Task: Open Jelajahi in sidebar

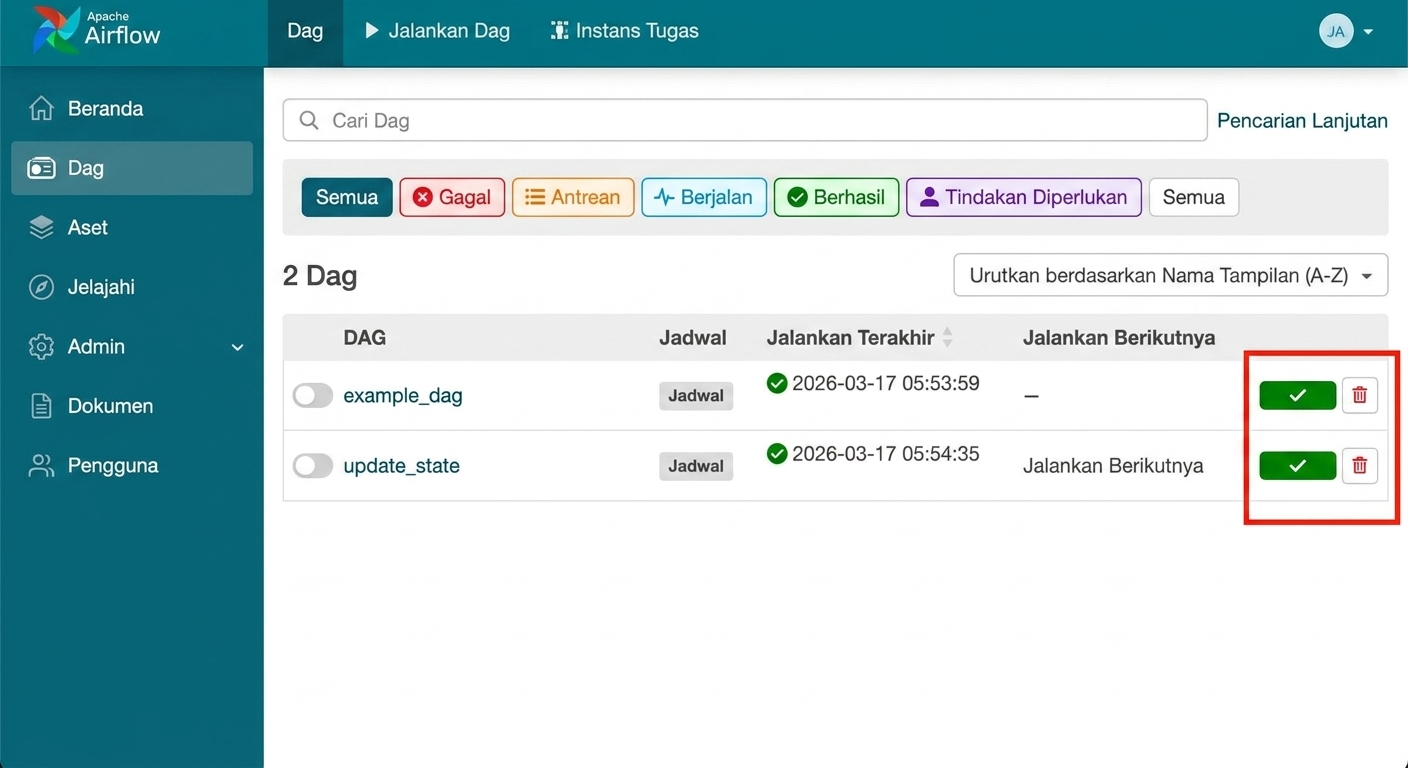Action: (x=132, y=287)
